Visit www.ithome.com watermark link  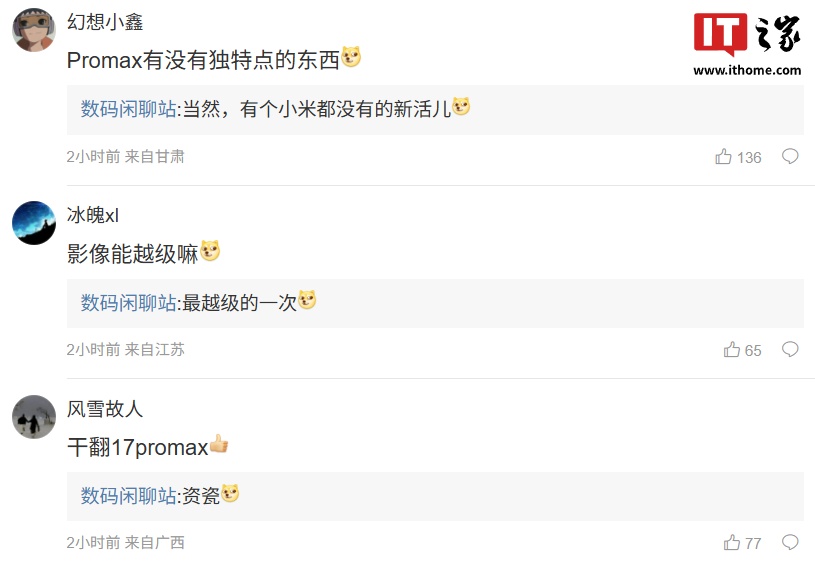click(x=747, y=70)
